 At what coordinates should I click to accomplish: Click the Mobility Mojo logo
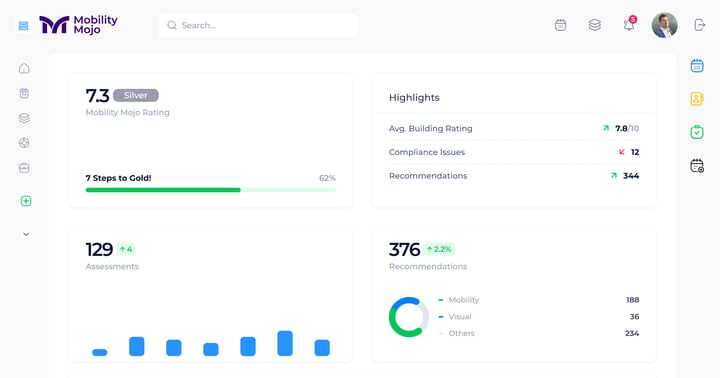(79, 25)
